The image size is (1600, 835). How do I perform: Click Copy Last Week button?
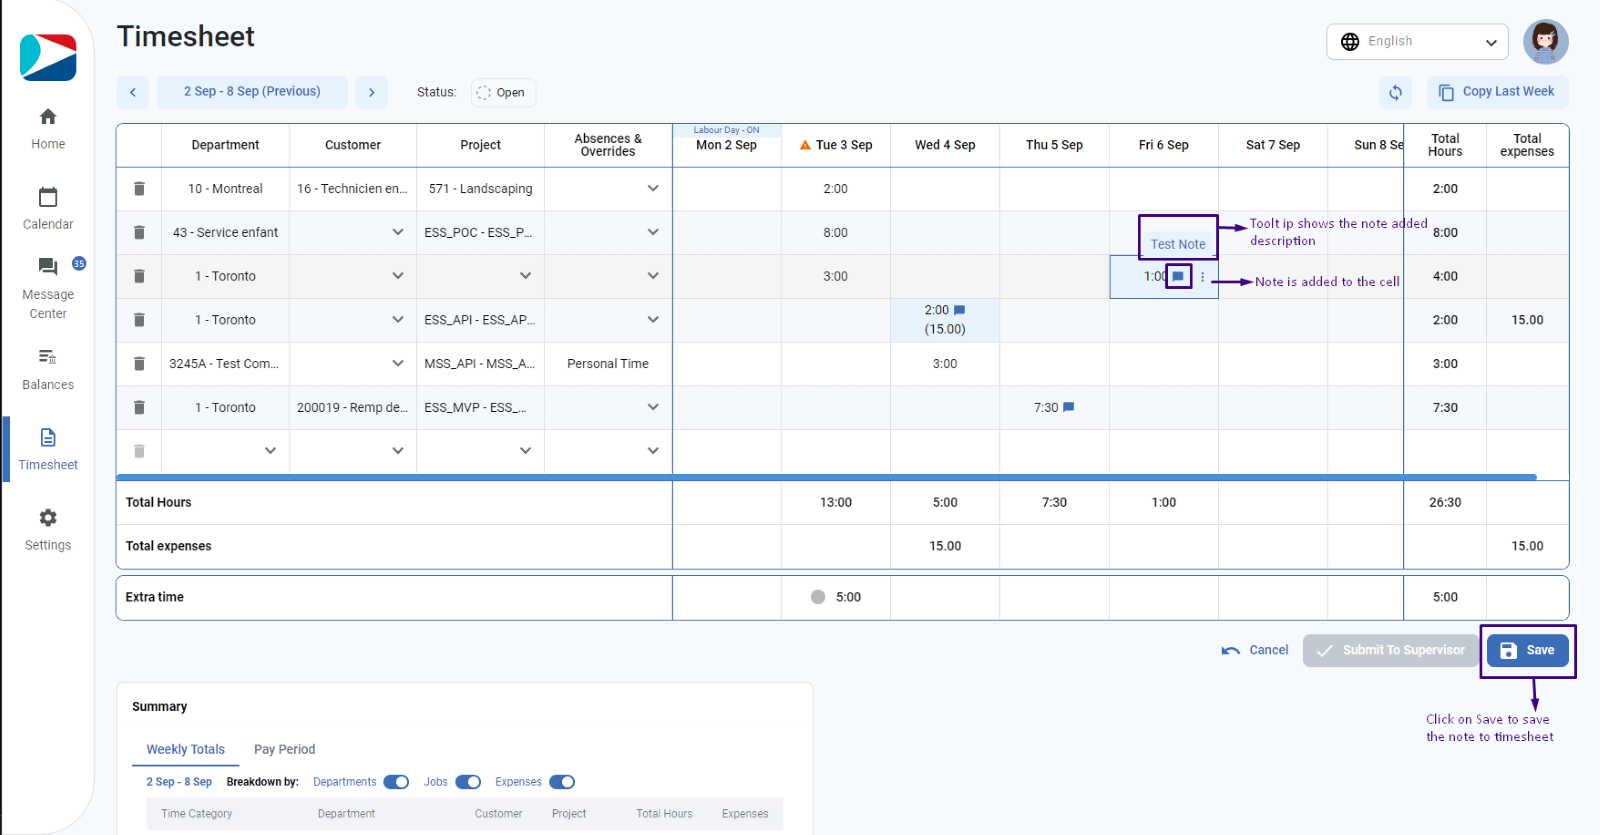click(x=1497, y=92)
